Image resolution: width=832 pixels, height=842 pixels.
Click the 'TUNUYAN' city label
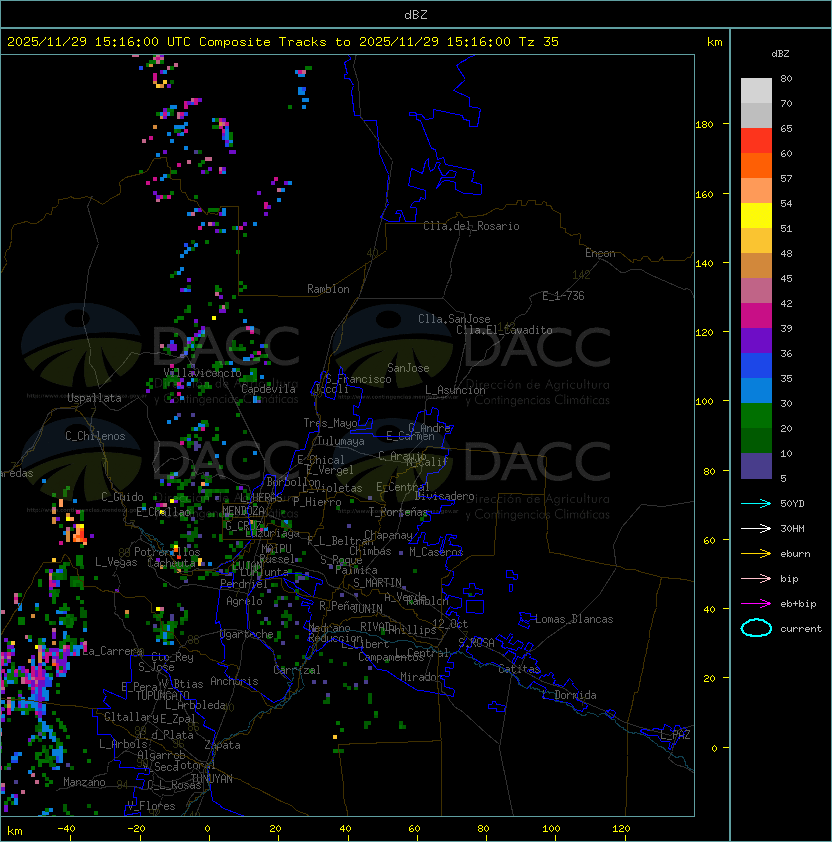pos(212,779)
